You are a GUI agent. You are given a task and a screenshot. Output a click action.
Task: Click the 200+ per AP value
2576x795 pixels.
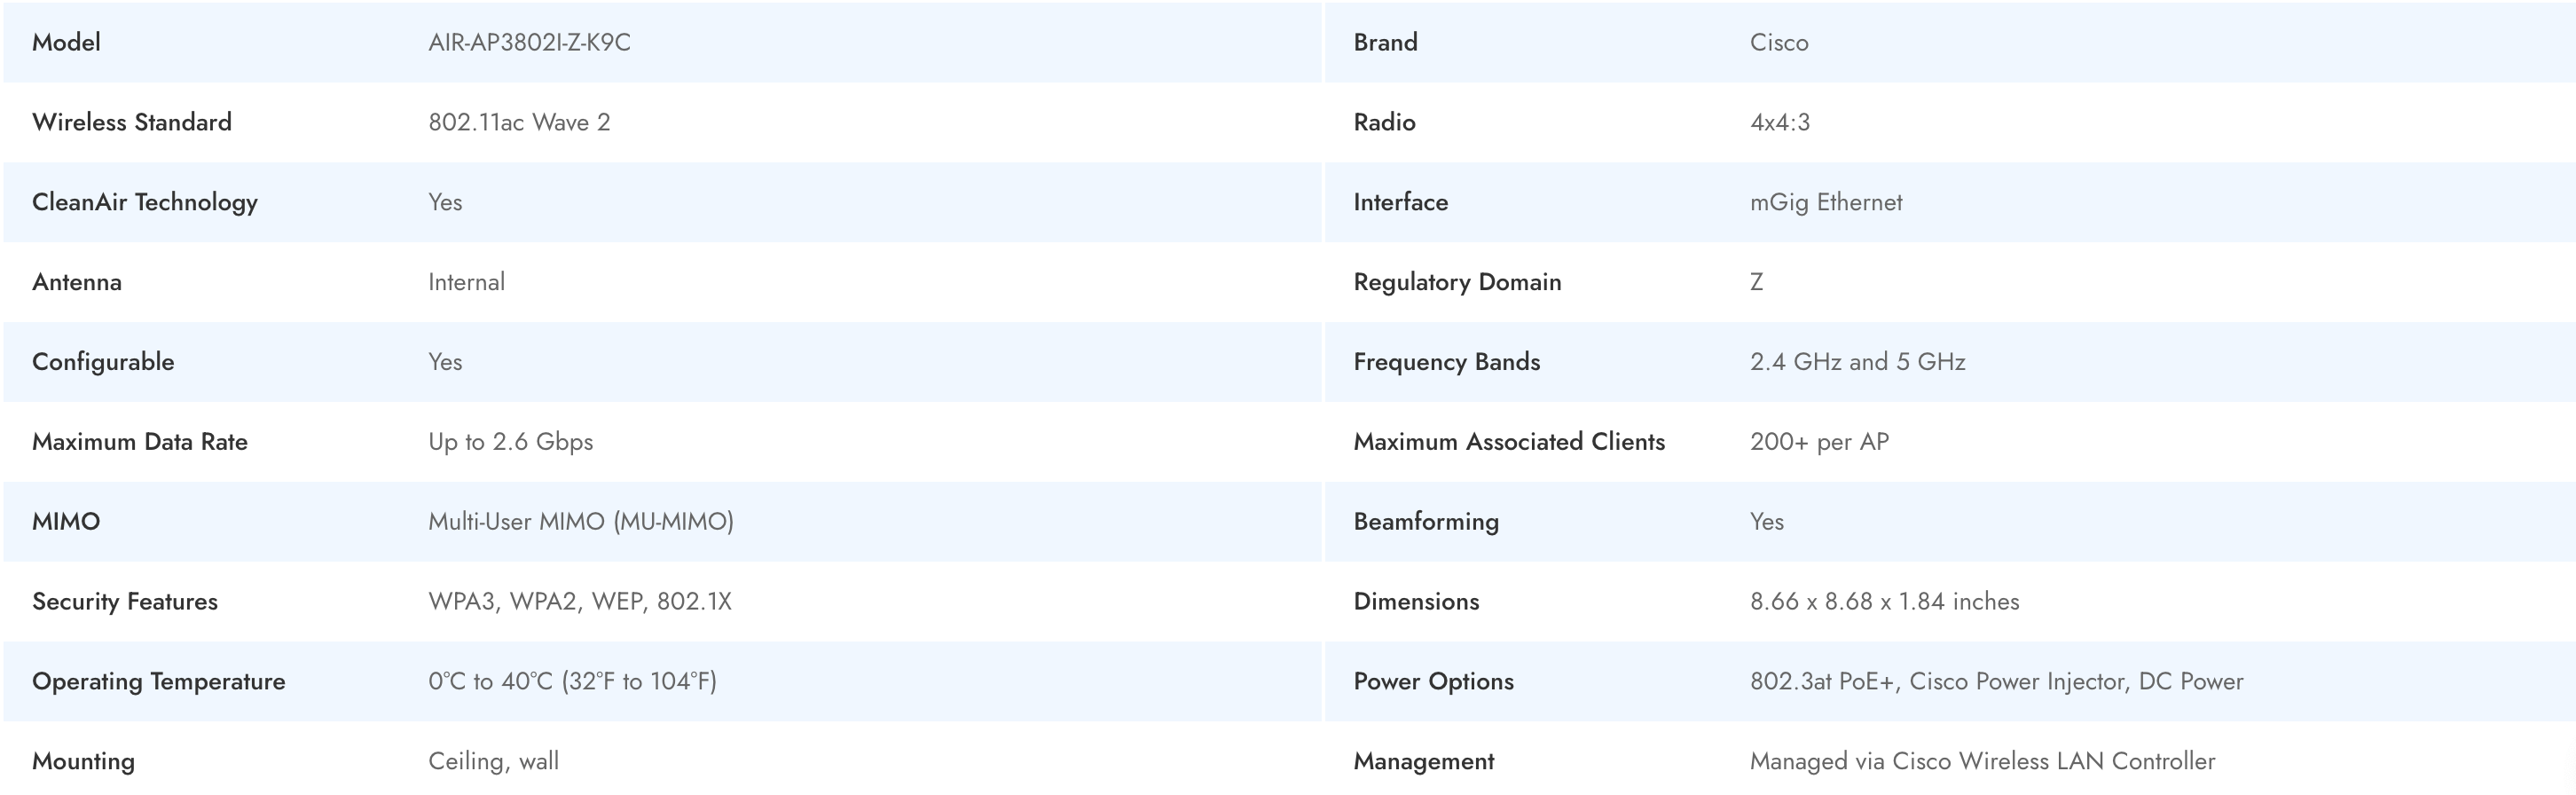click(x=1819, y=442)
